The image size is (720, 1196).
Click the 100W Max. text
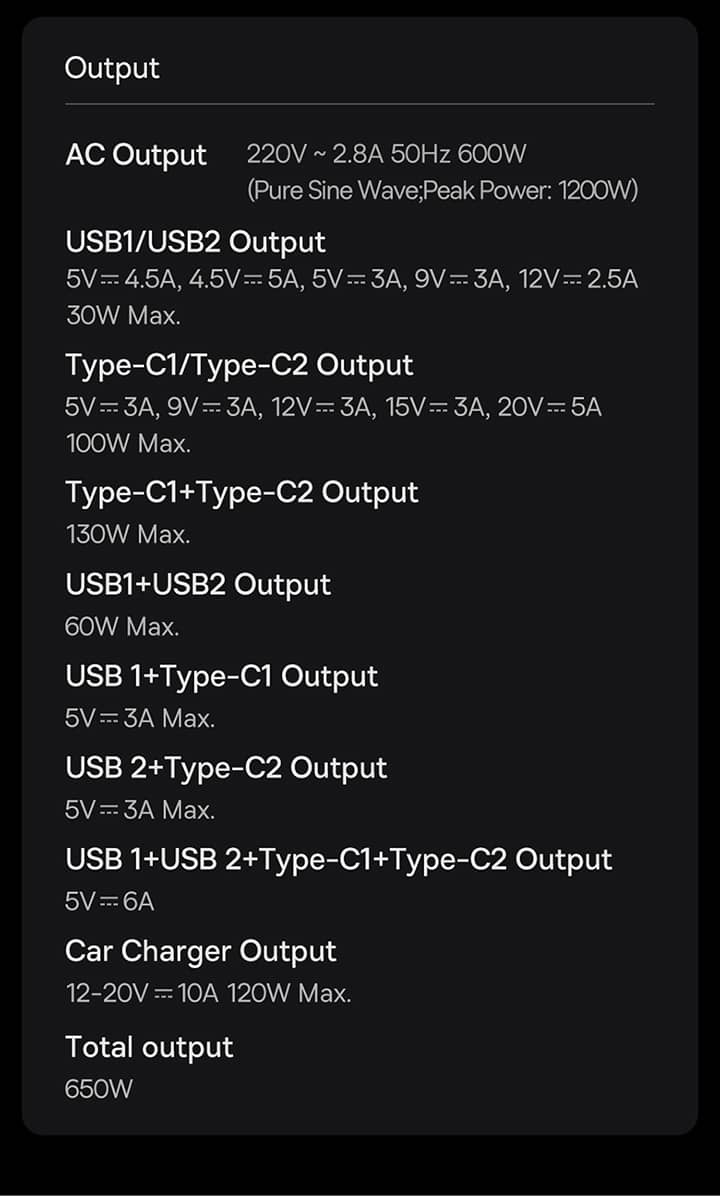[128, 442]
